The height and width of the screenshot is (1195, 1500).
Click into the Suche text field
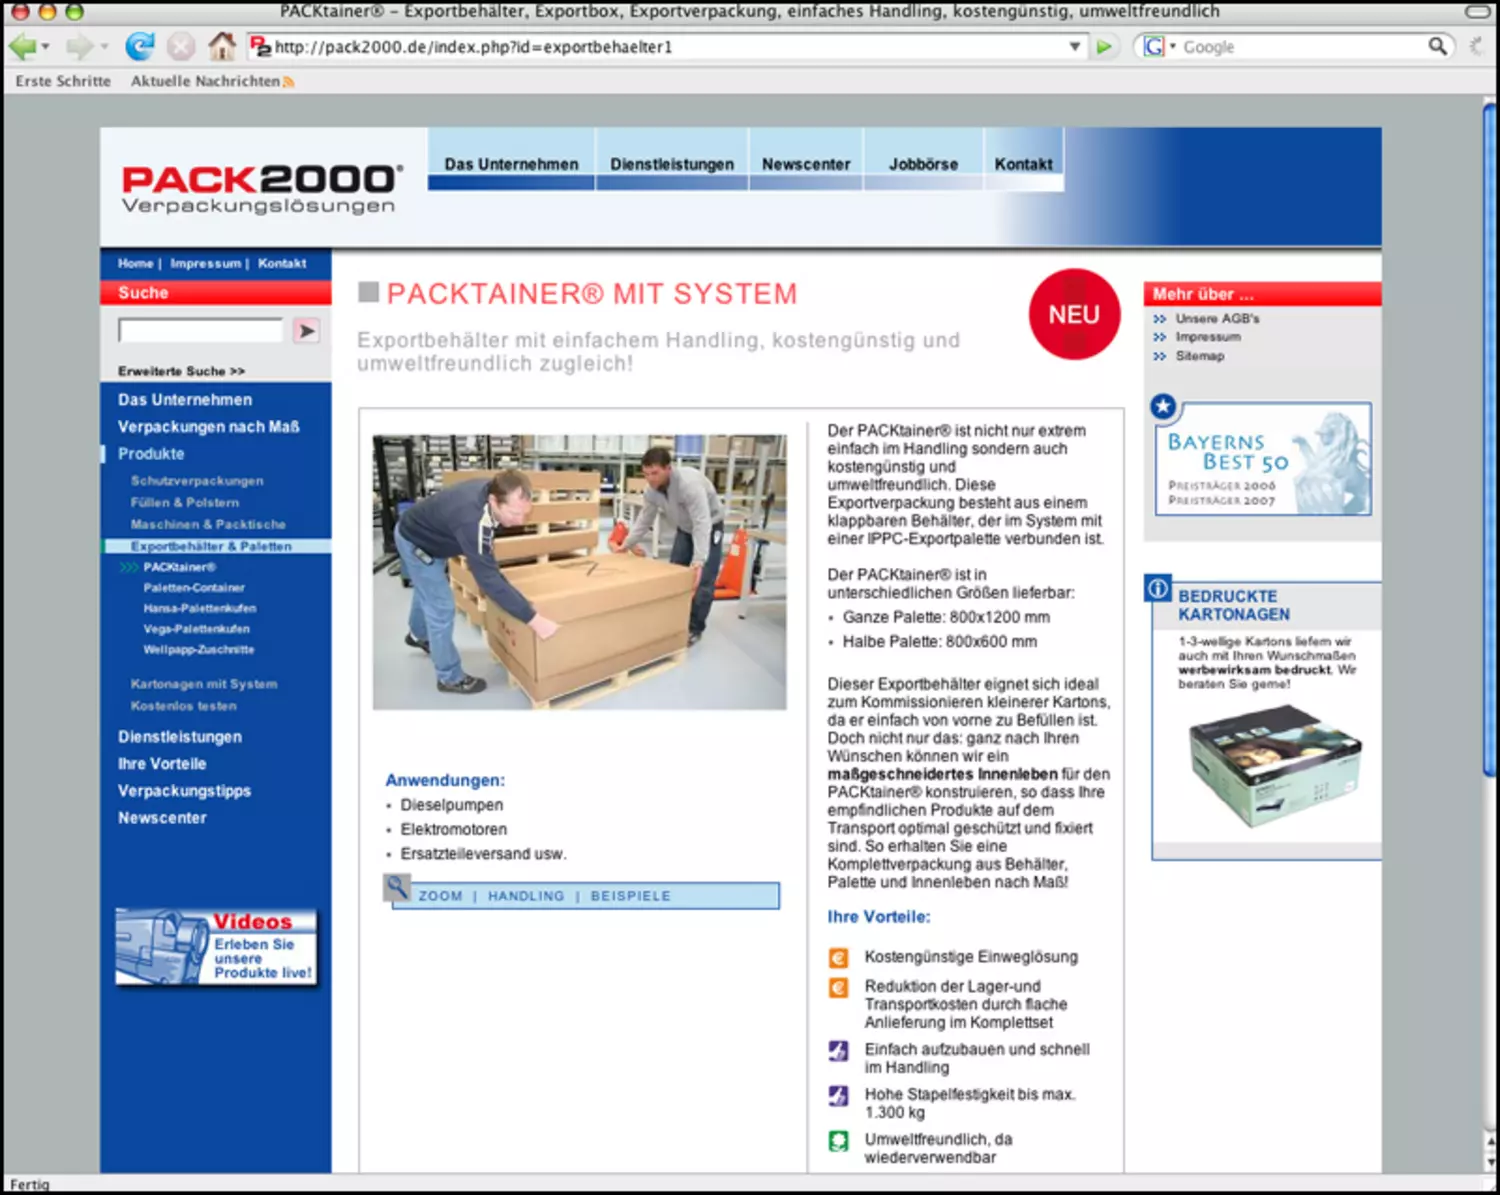[201, 331]
